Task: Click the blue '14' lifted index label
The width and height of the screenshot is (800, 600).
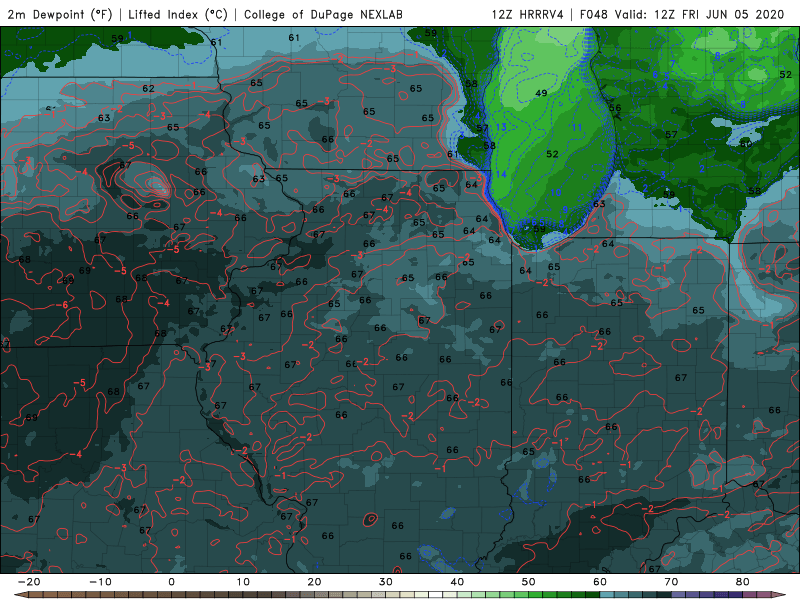Action: [x=501, y=174]
